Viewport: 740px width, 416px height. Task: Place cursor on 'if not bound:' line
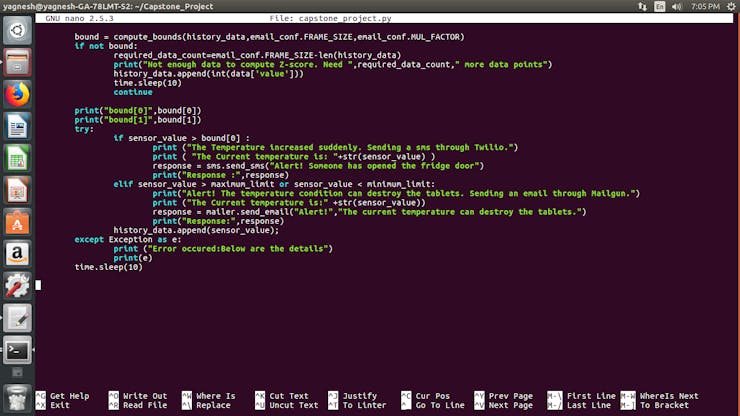click(x=106, y=46)
